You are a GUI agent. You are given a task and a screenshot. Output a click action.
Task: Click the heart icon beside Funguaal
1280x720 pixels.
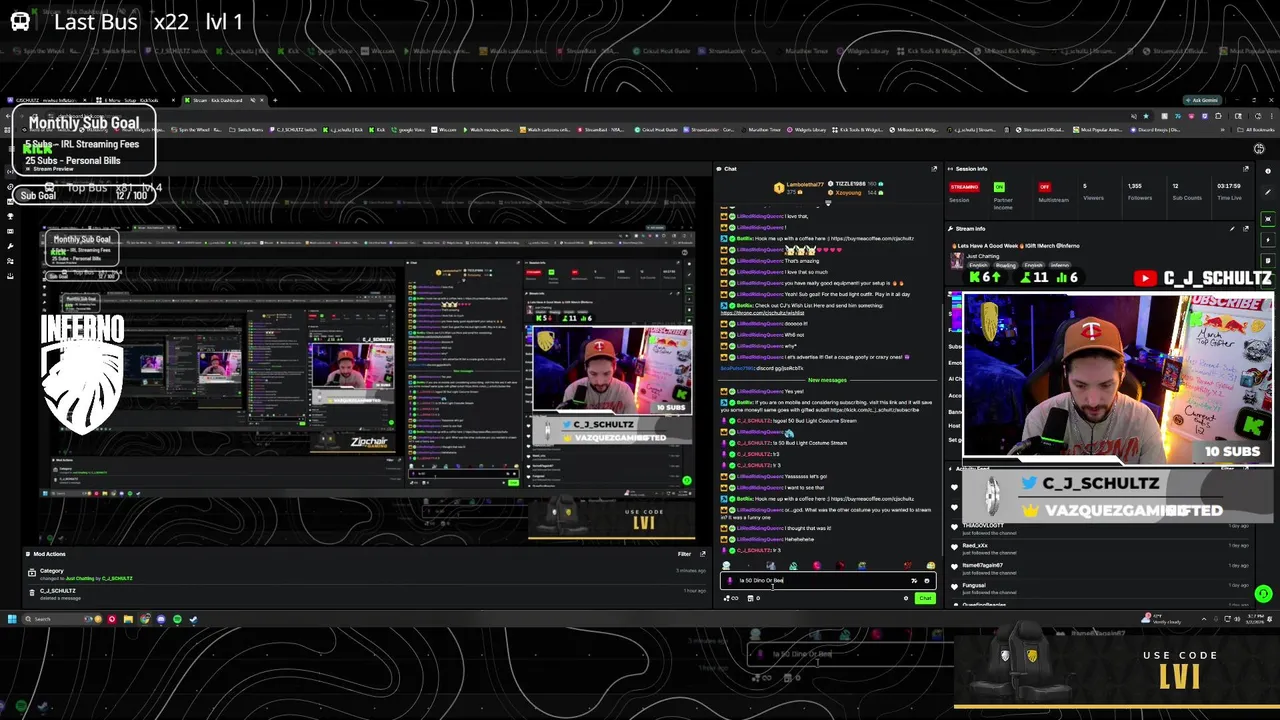pyautogui.click(x=954, y=587)
